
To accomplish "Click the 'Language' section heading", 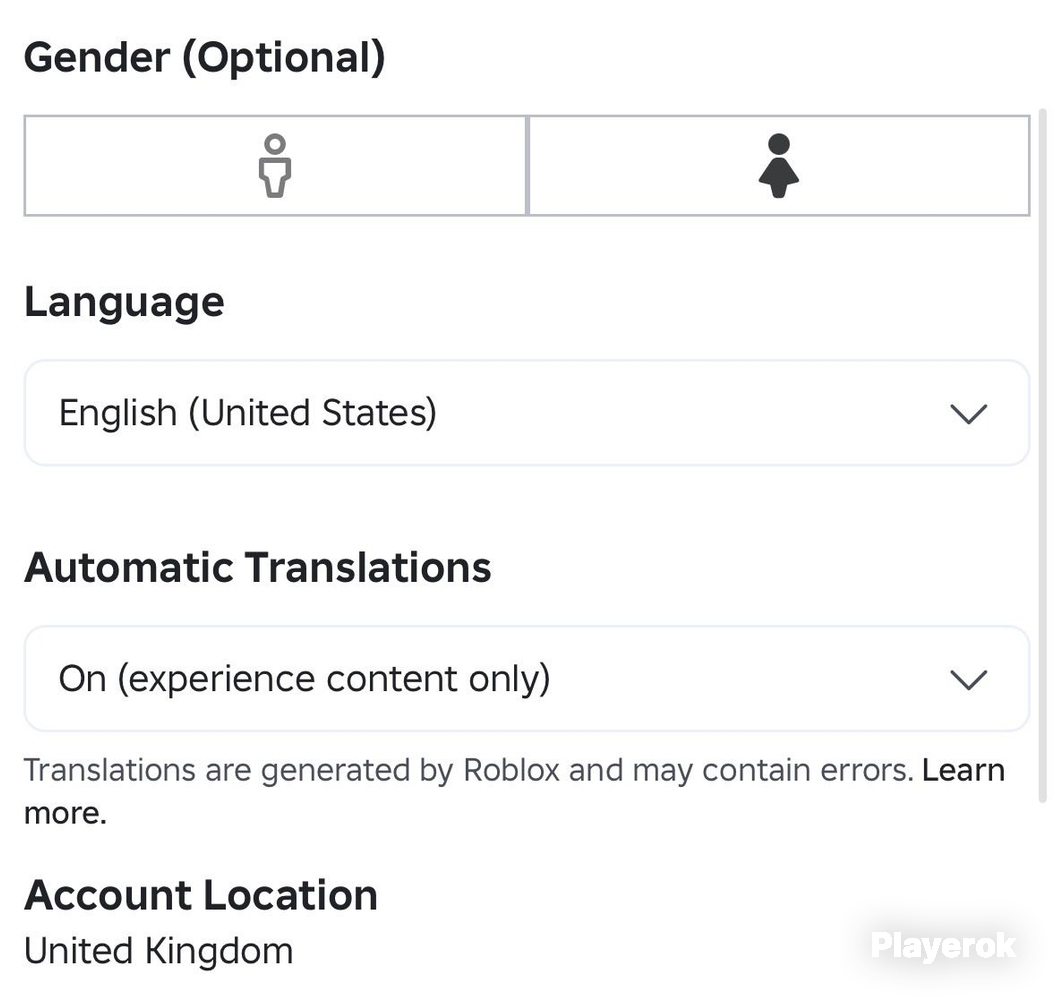I will (x=124, y=303).
